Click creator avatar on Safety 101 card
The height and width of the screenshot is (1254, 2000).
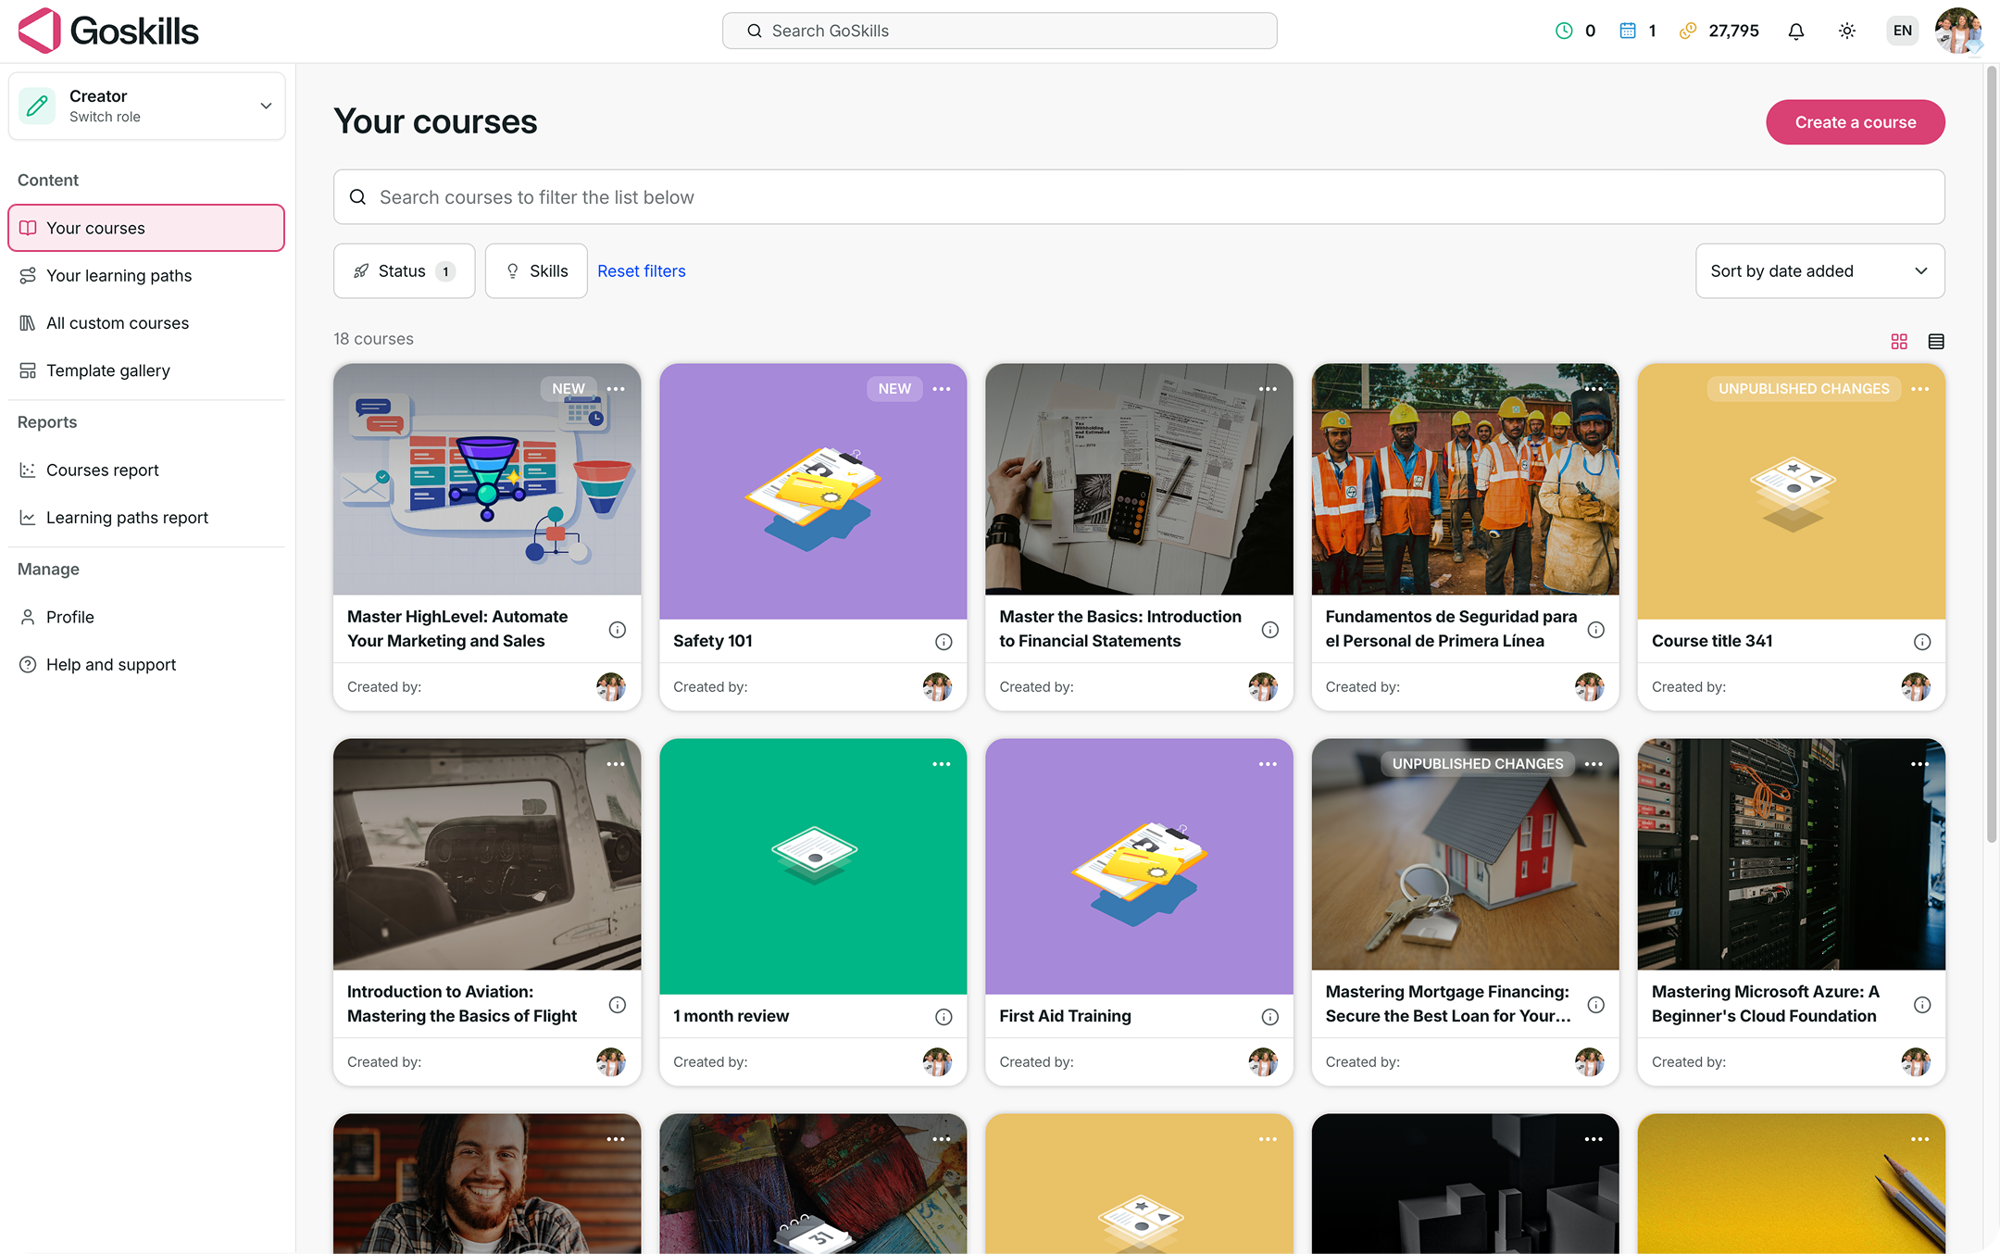pyautogui.click(x=937, y=687)
